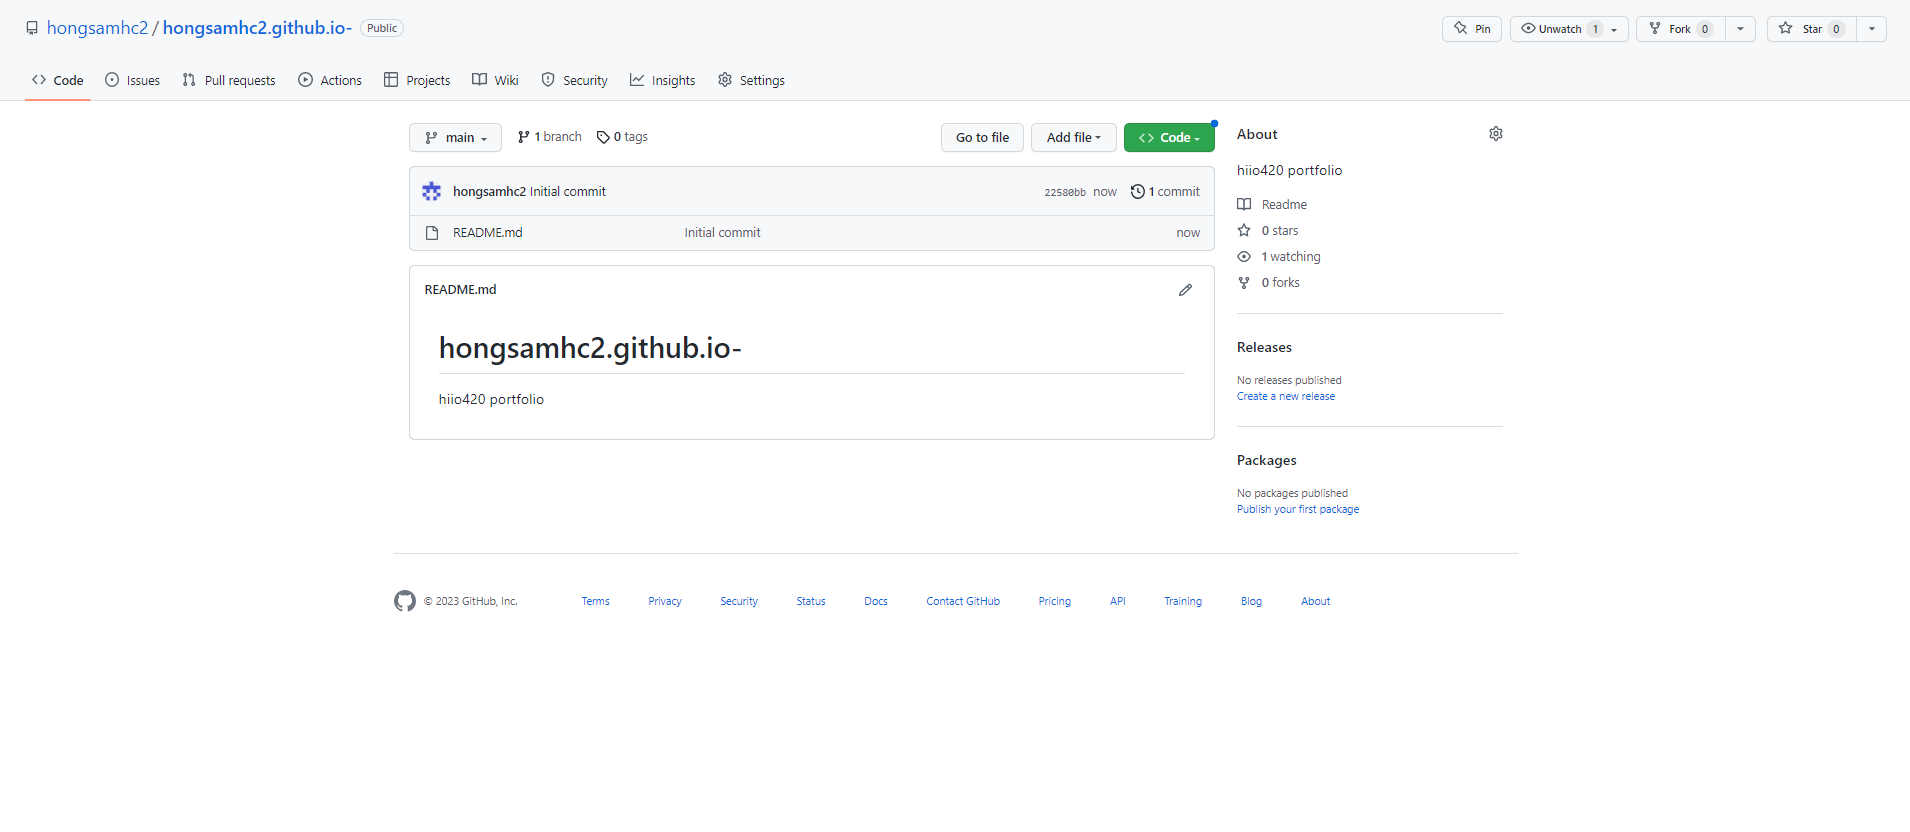
Task: Click the README.md heading of the preview box
Action: 460,289
